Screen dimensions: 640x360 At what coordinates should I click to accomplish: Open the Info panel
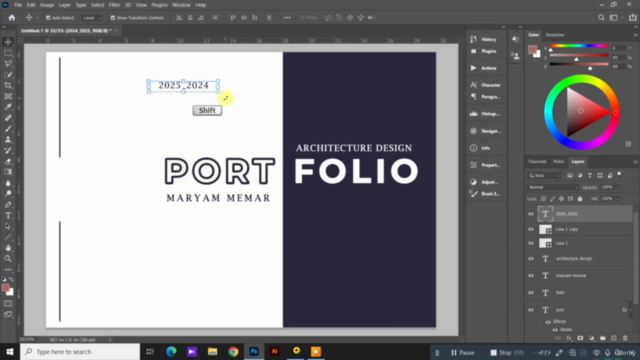(x=481, y=148)
